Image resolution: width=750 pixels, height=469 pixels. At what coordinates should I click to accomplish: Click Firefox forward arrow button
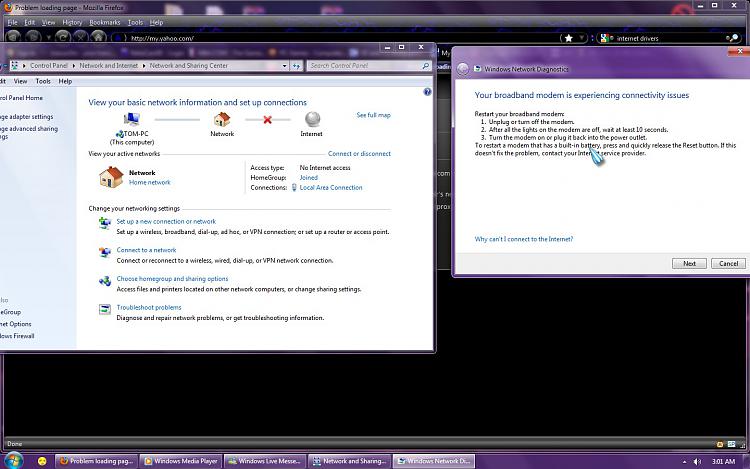[33, 37]
